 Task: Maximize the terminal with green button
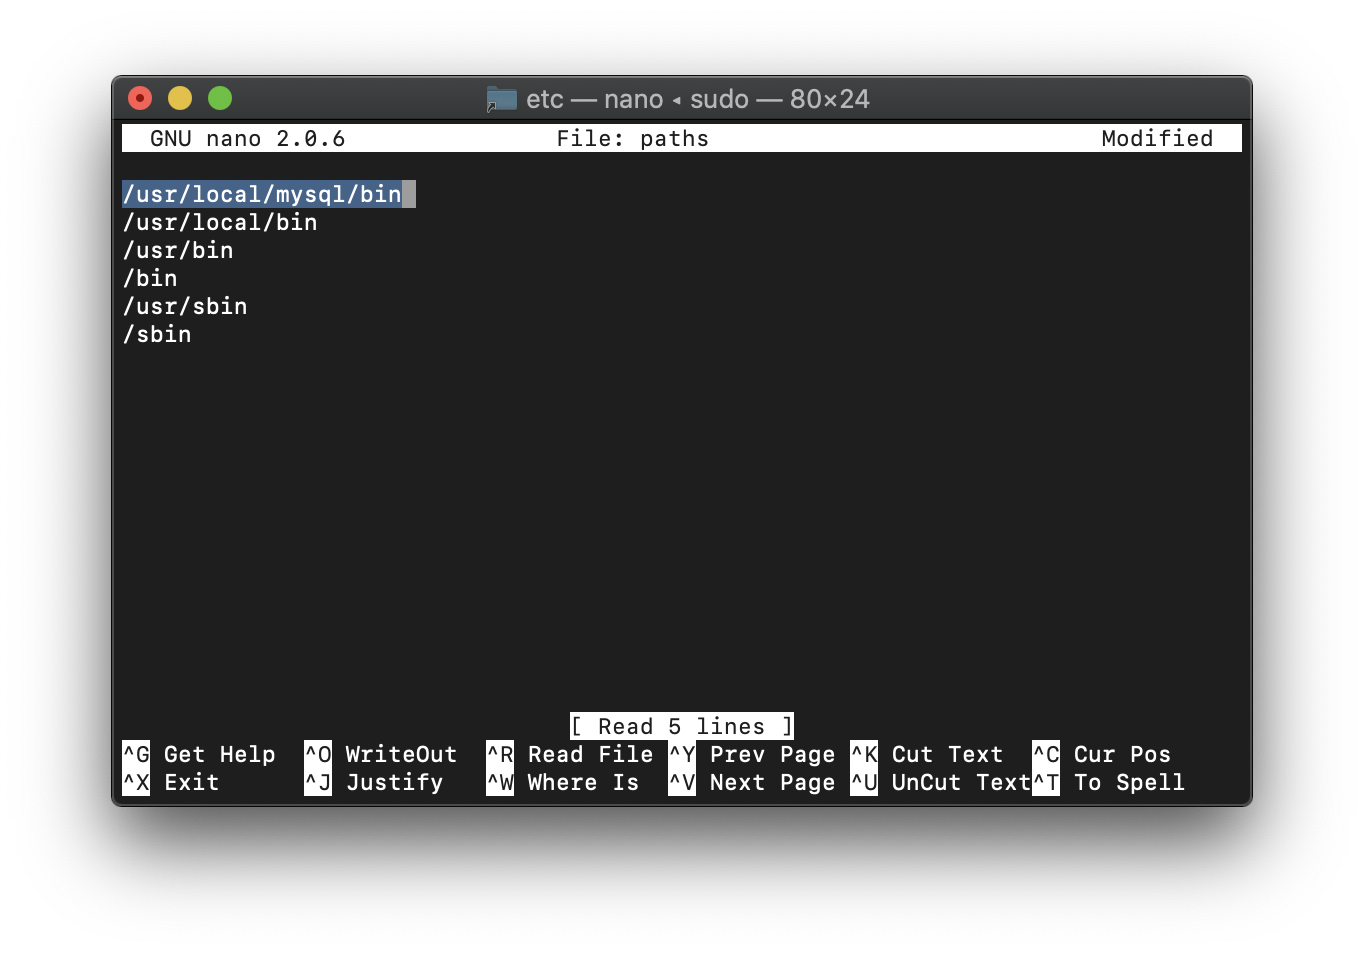click(220, 98)
